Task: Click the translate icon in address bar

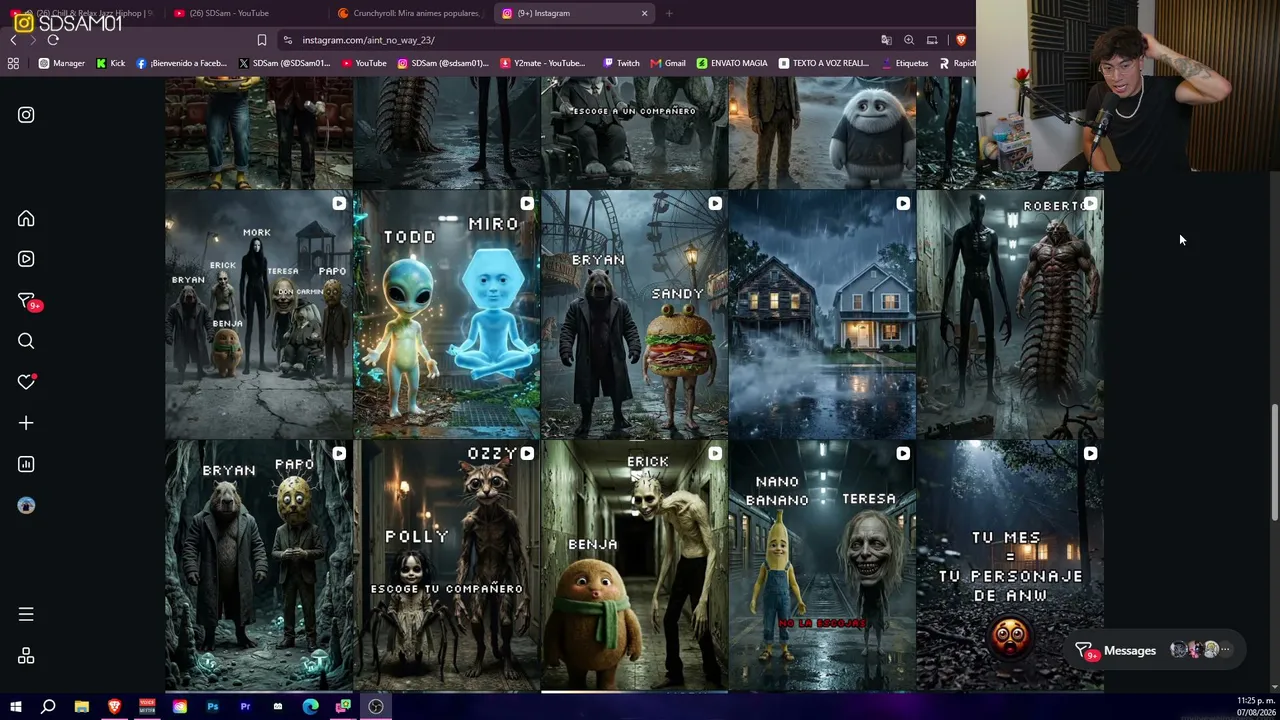Action: pyautogui.click(x=886, y=40)
